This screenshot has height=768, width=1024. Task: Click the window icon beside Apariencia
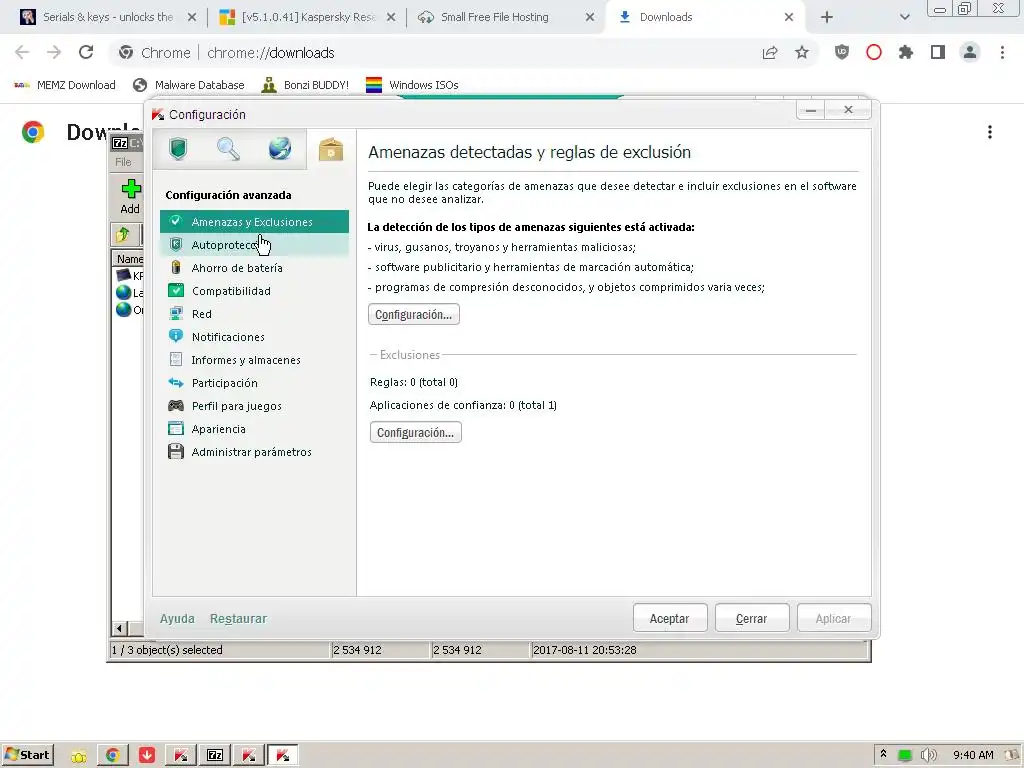pyautogui.click(x=176, y=428)
